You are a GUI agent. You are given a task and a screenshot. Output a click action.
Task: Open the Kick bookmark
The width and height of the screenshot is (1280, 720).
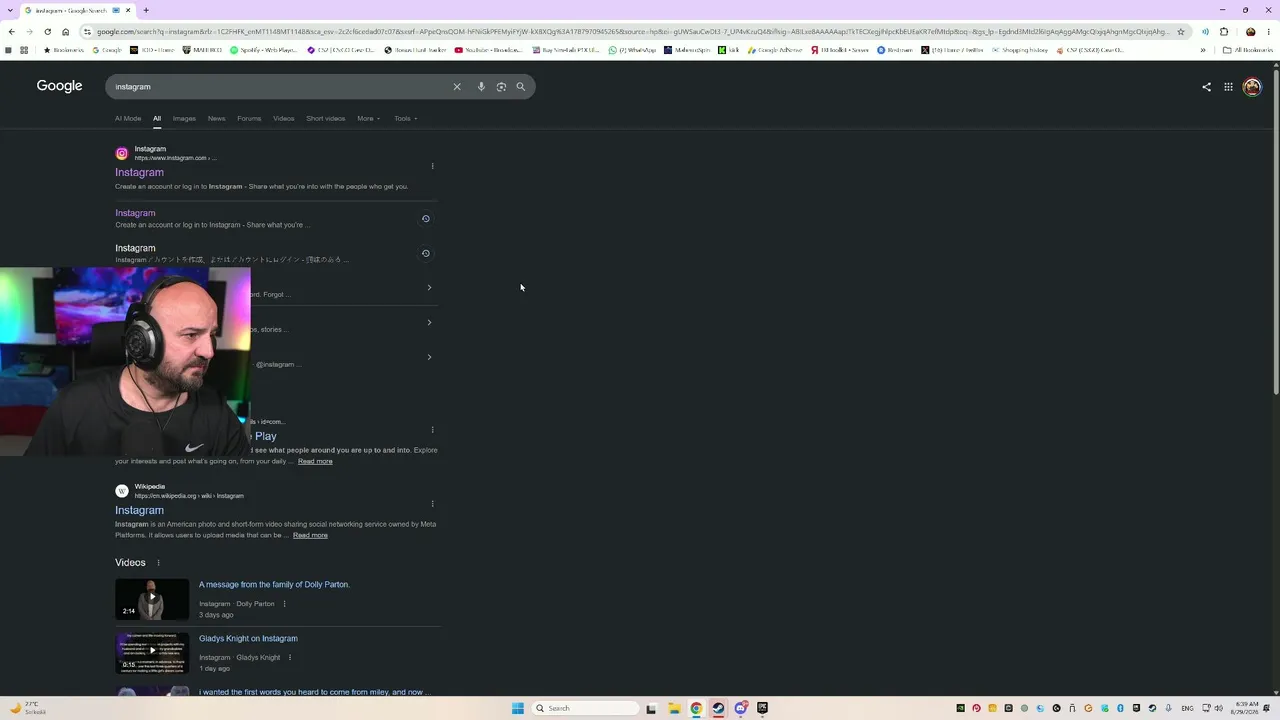[x=729, y=50]
